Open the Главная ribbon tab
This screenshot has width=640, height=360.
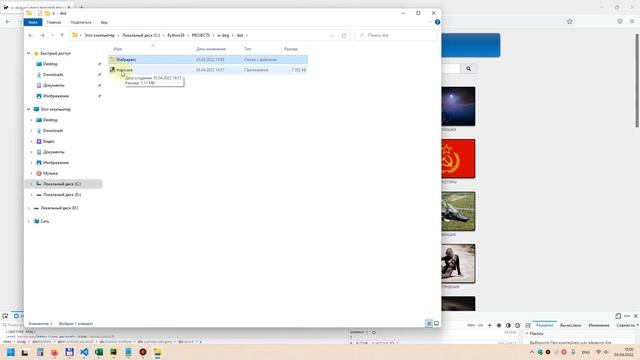coord(54,22)
